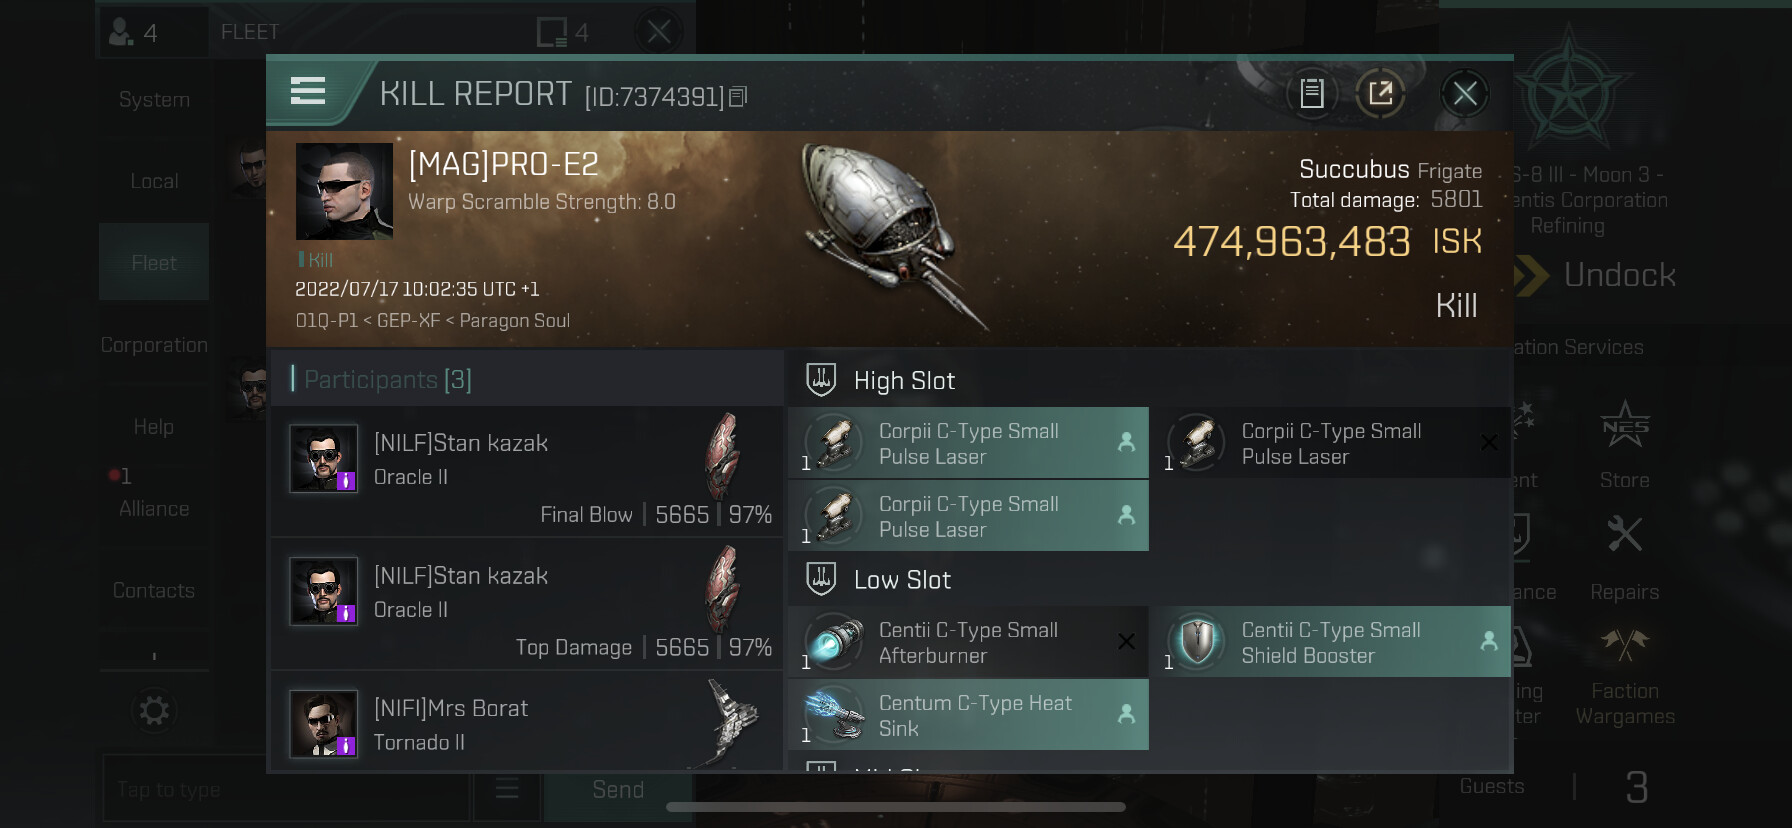Switch to the Corporation chat tab
This screenshot has height=828, width=1792.
tap(154, 345)
